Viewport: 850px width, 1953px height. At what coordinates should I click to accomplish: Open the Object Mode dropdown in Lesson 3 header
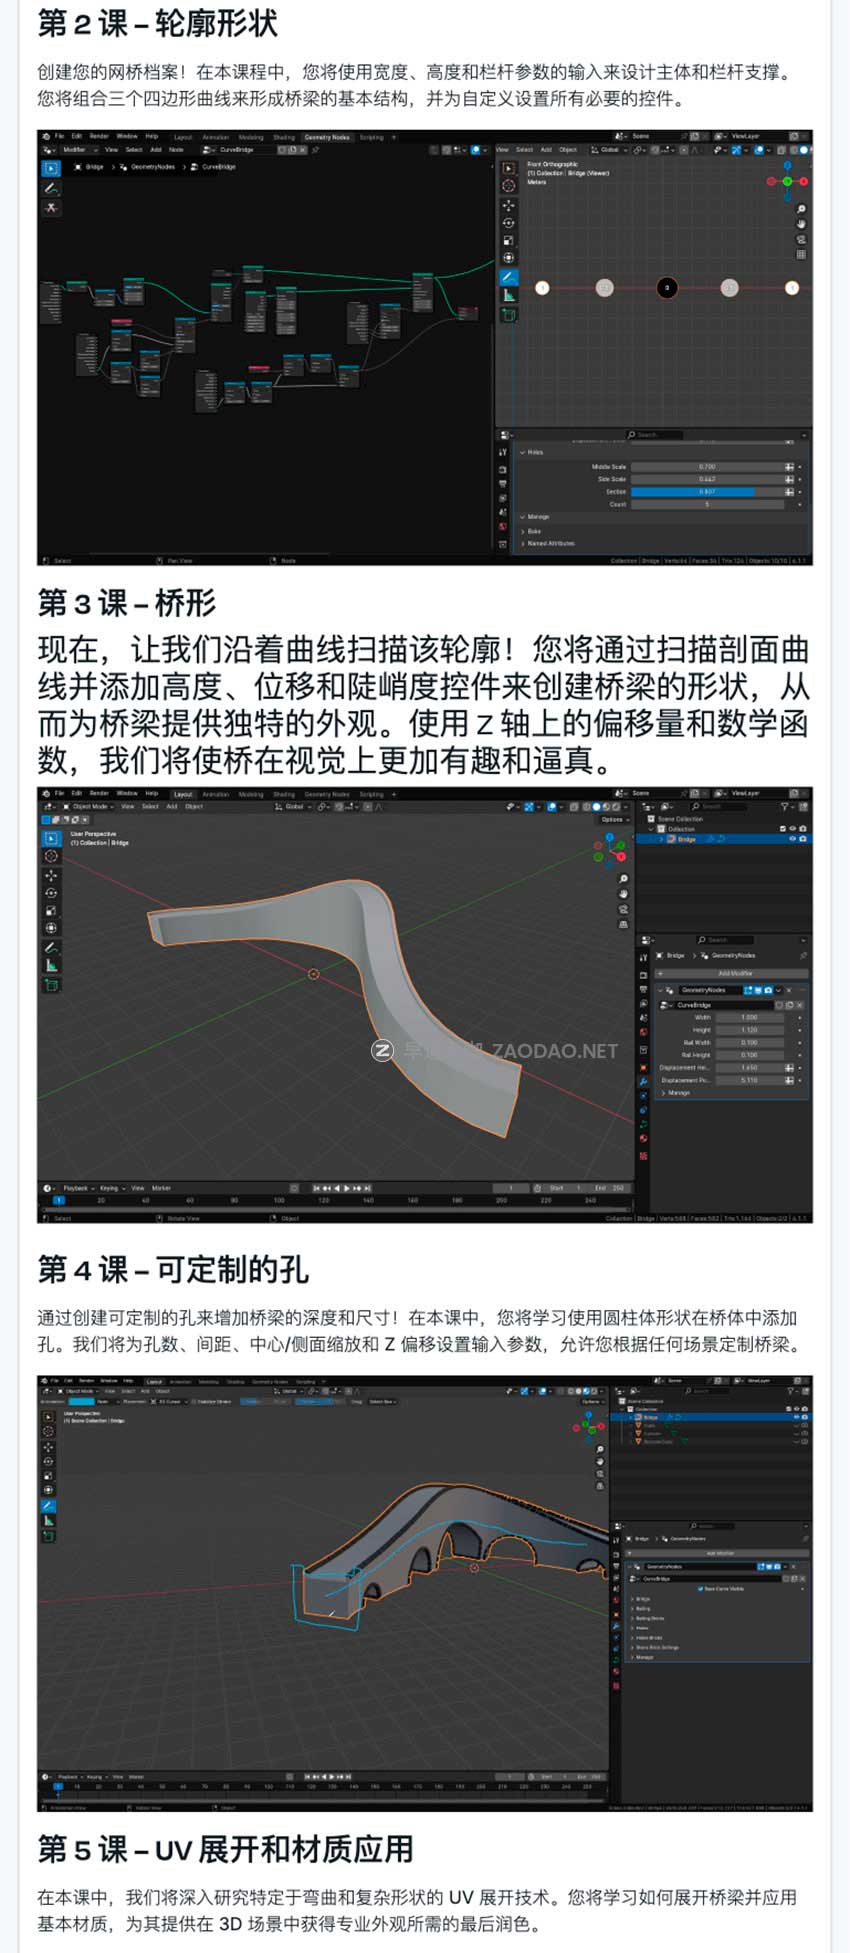(89, 806)
